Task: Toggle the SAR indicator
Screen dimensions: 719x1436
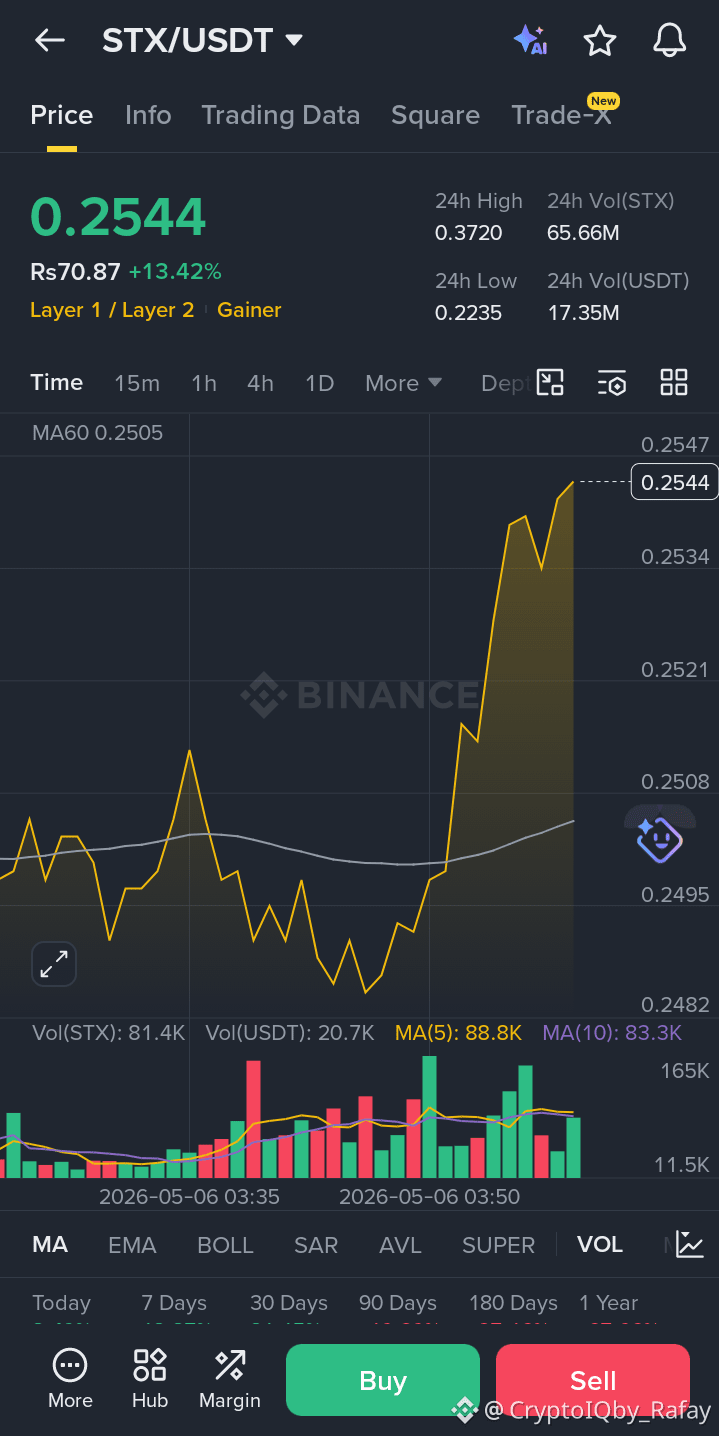Action: 316,1245
